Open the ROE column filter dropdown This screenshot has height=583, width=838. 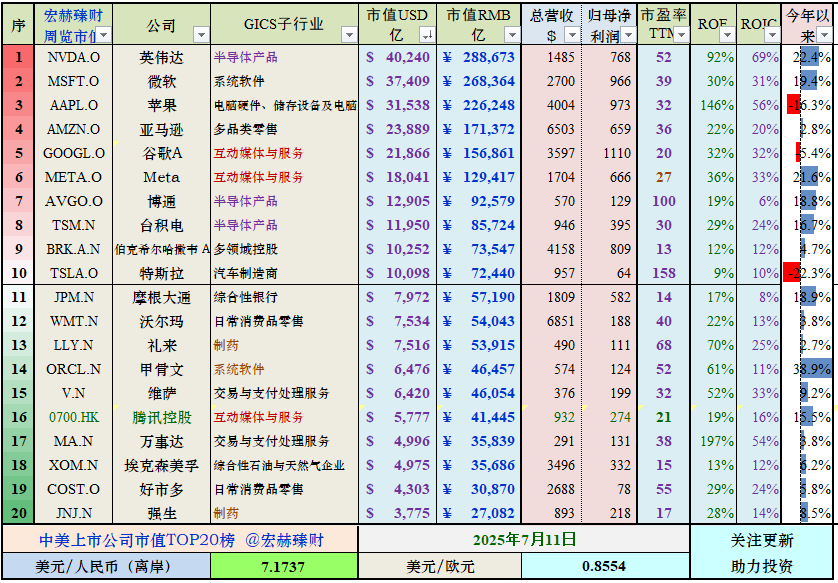pyautogui.click(x=727, y=35)
